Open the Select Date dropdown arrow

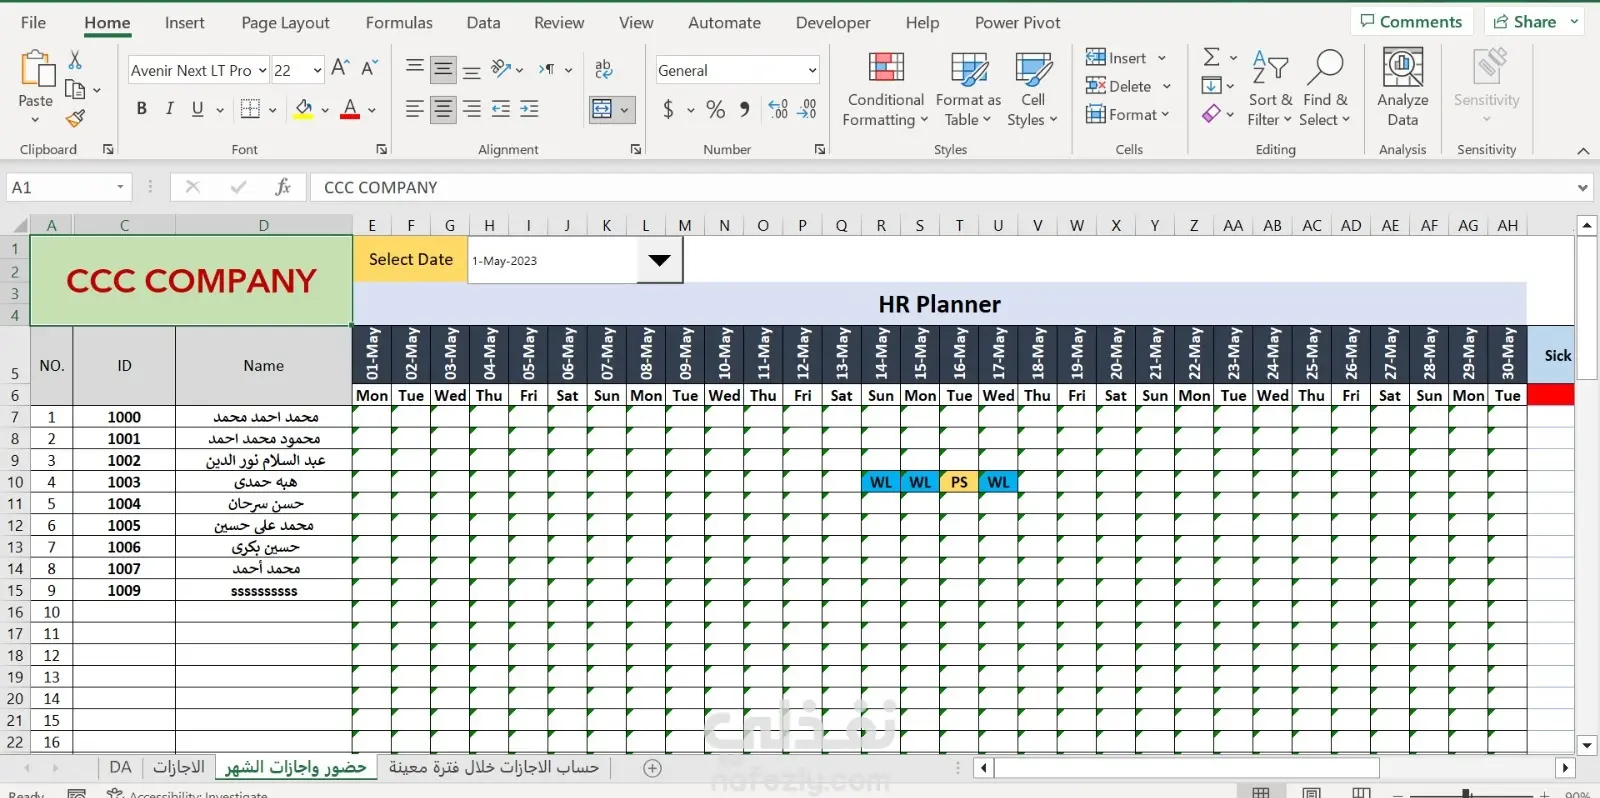pos(659,261)
